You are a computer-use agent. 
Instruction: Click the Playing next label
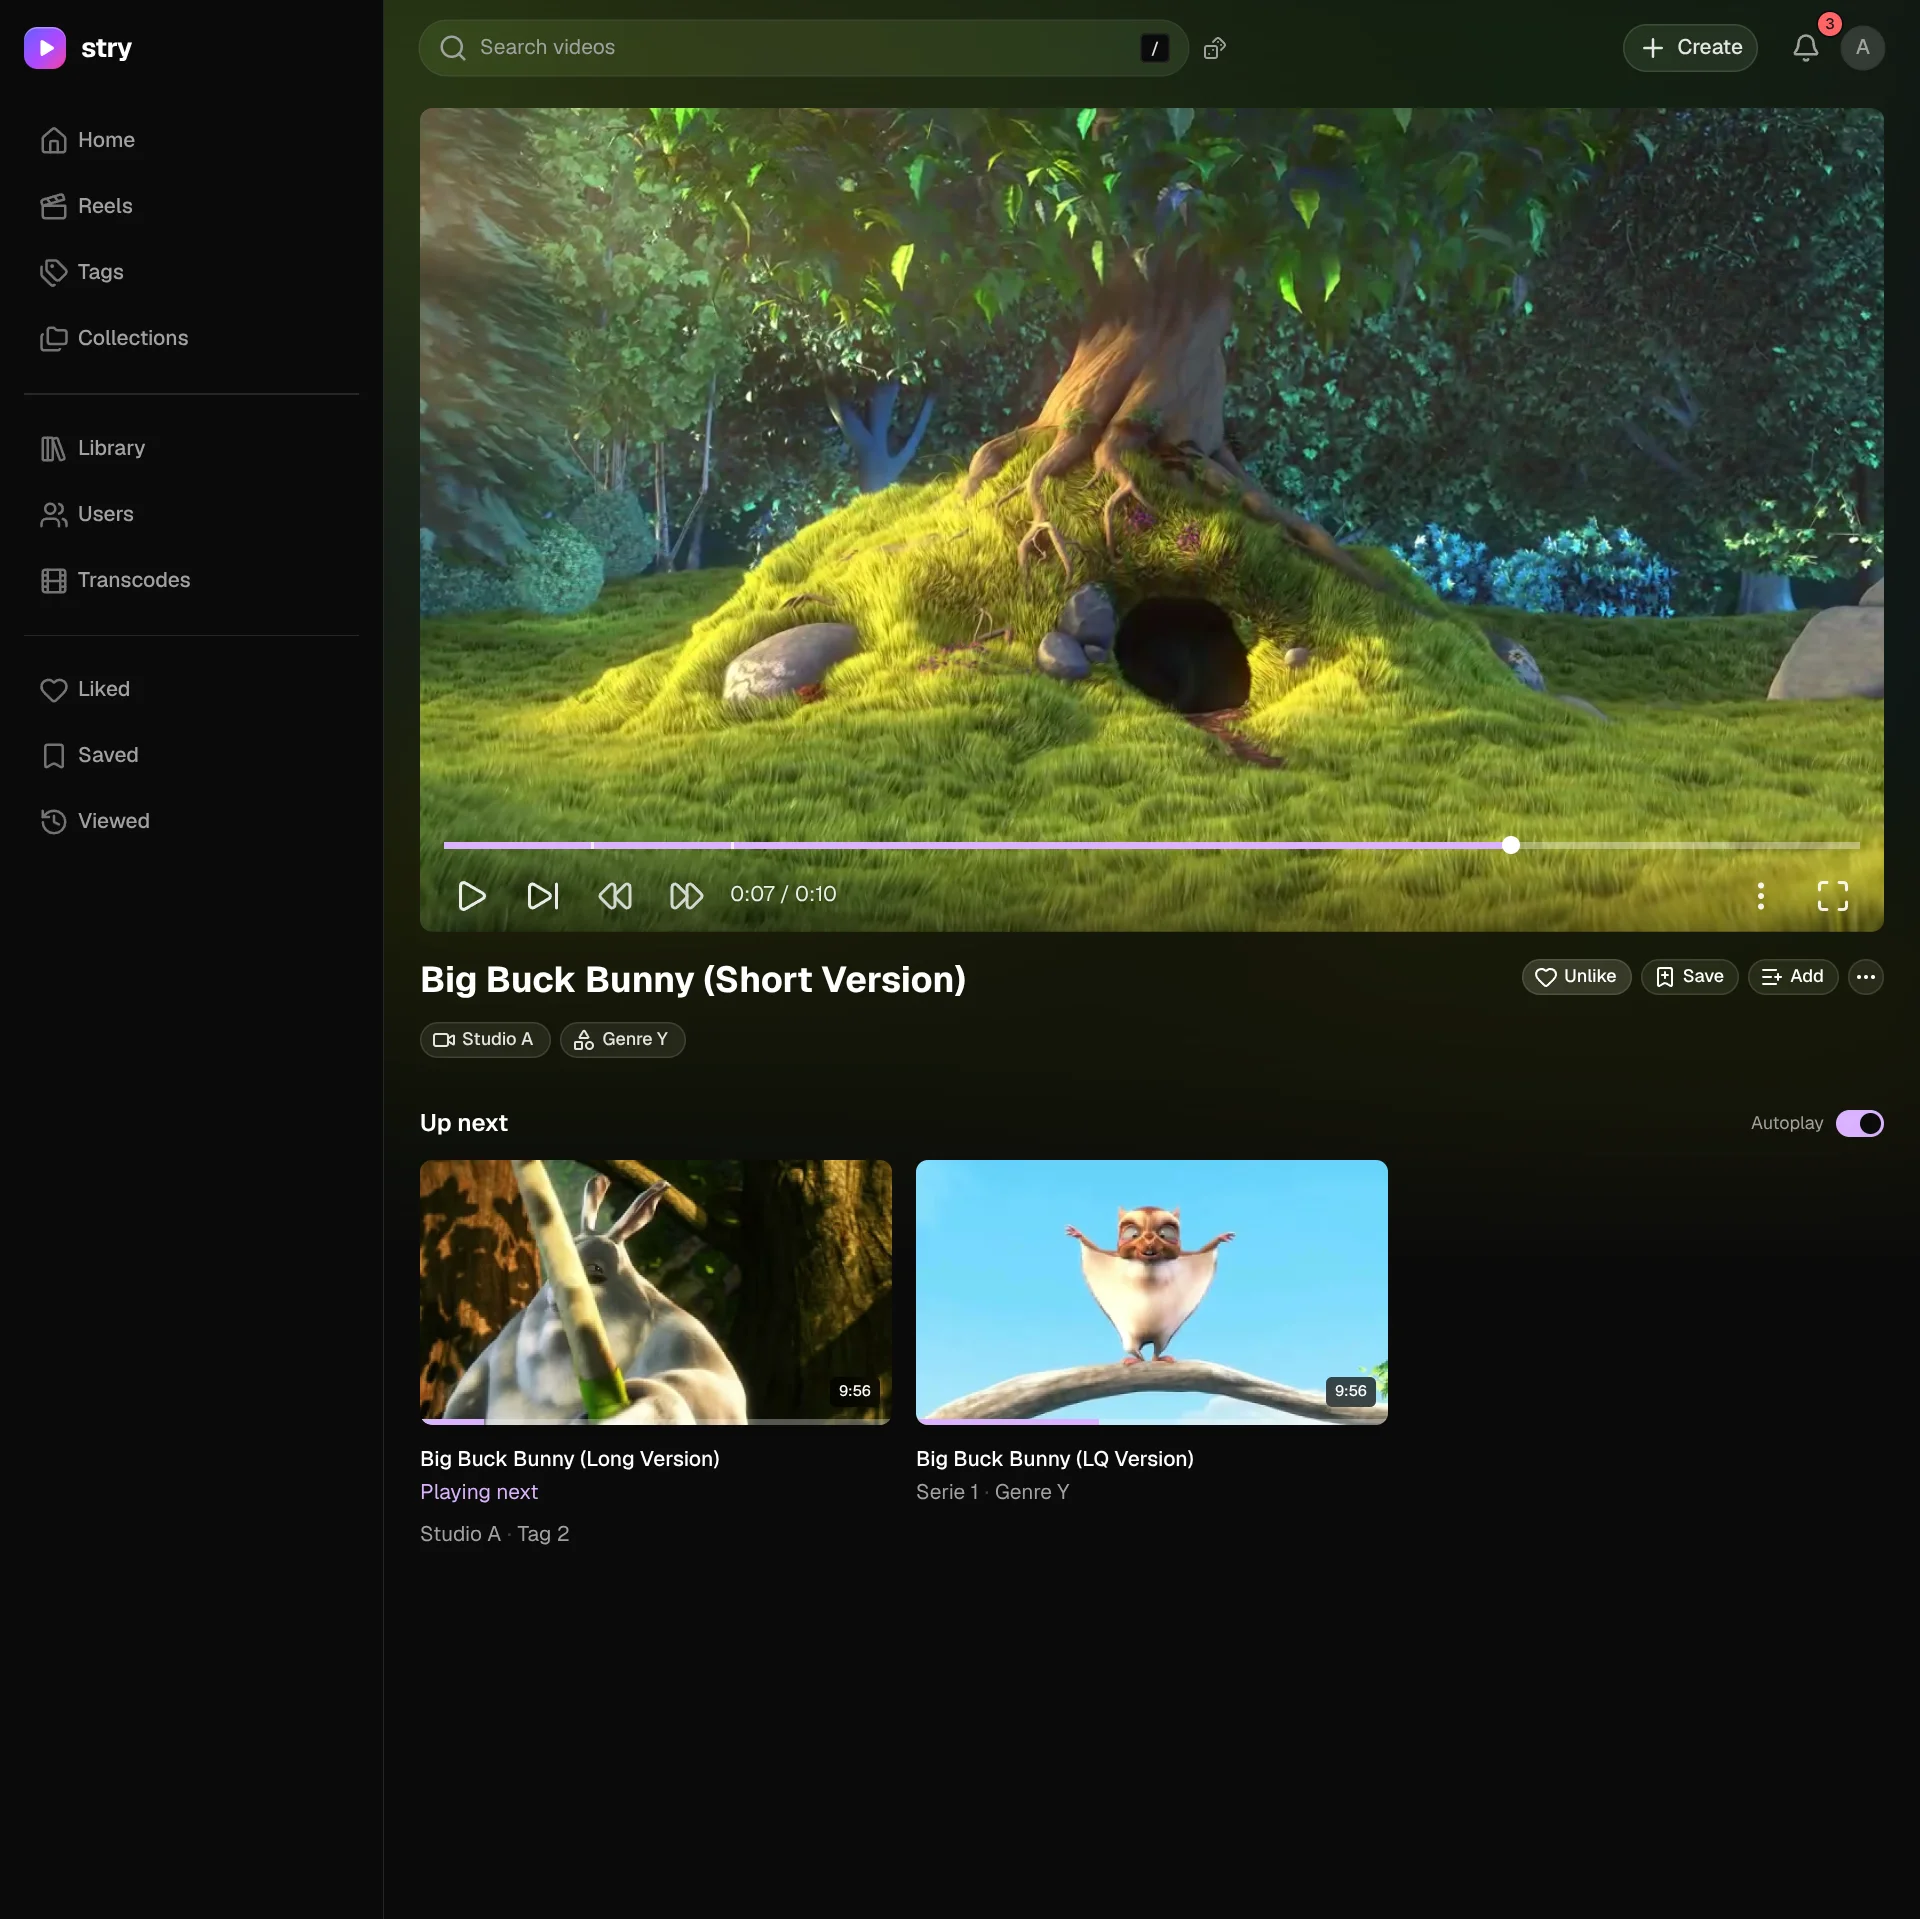click(479, 1492)
